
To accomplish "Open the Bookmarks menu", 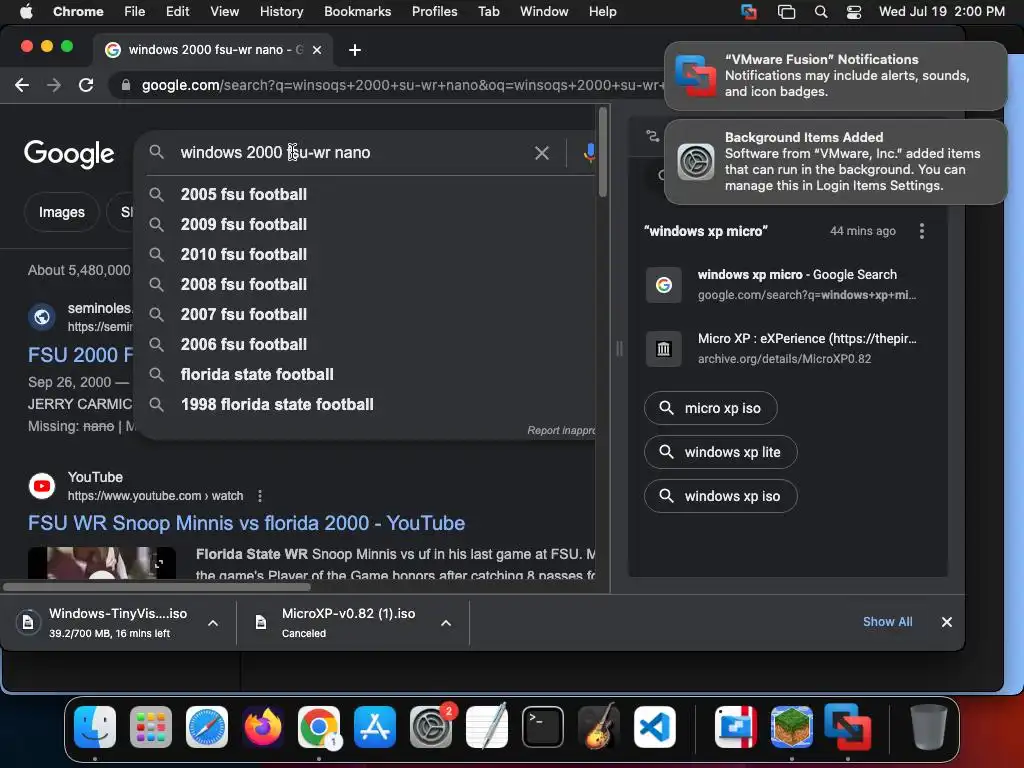I will pos(357,12).
